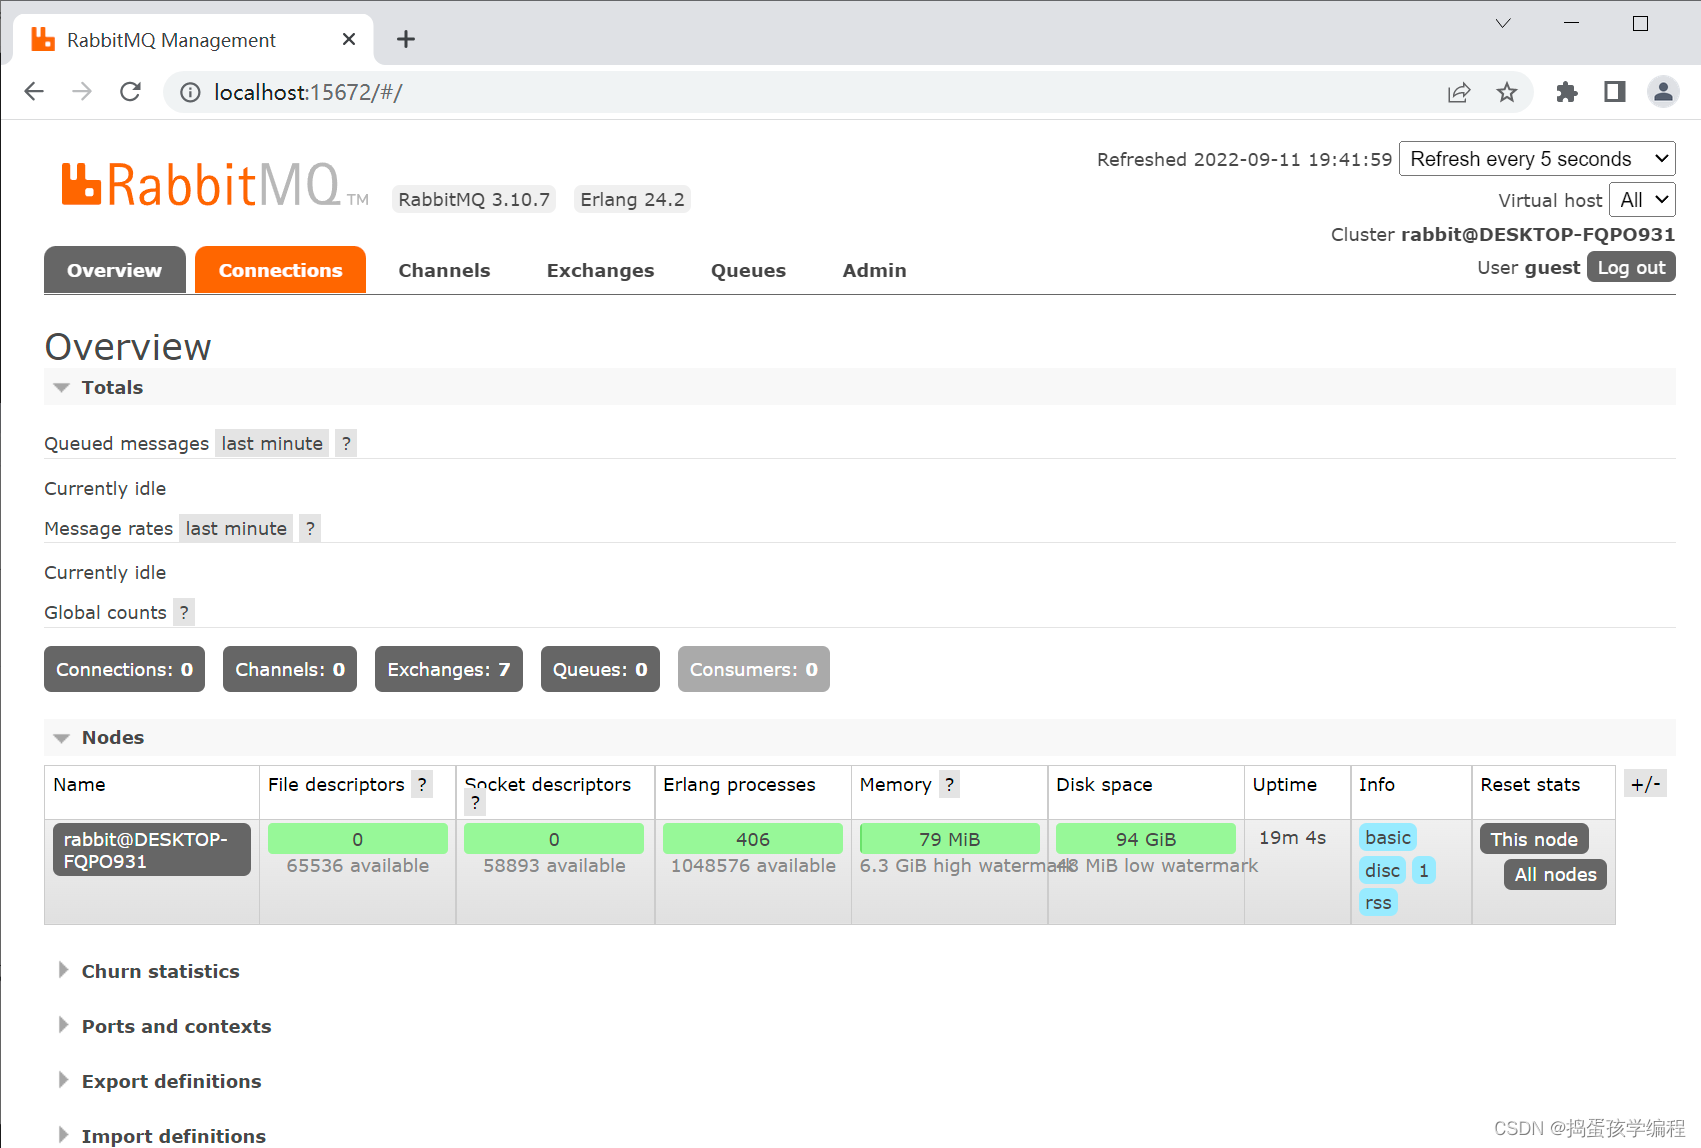Switch to the Overview tab
The height and width of the screenshot is (1148, 1701).
coord(115,270)
